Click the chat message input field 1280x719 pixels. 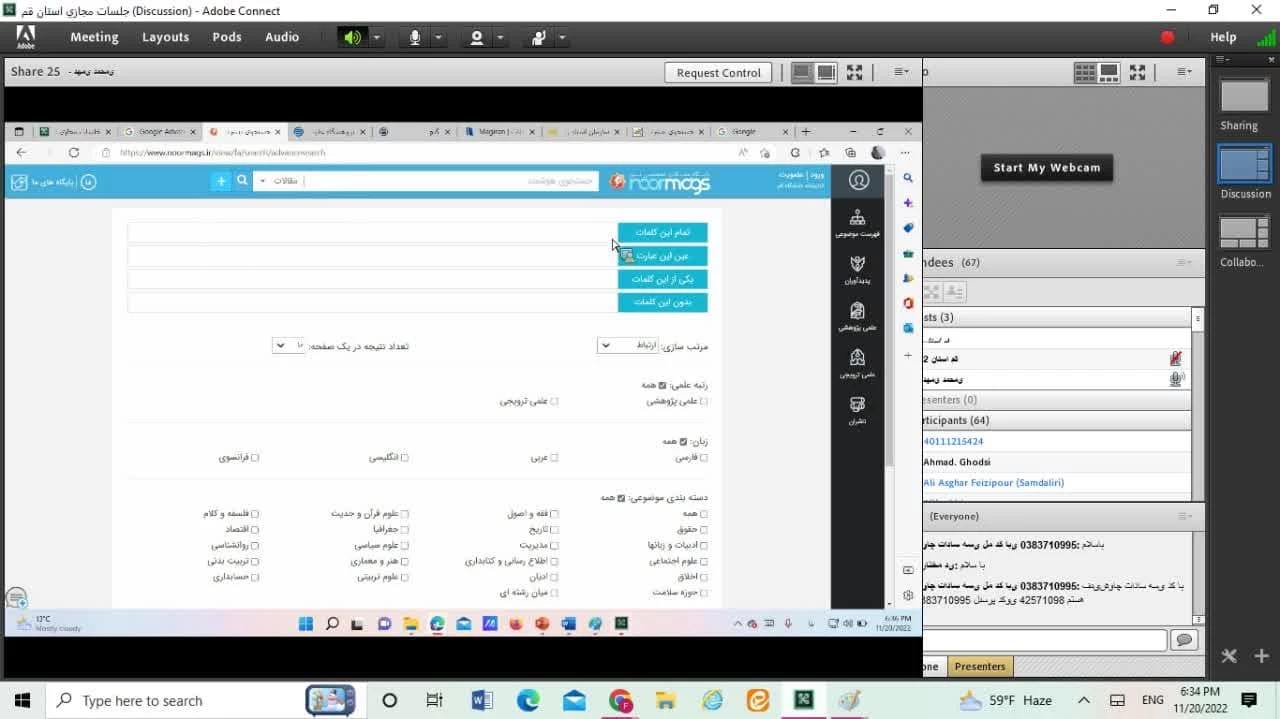pyautogui.click(x=1045, y=640)
